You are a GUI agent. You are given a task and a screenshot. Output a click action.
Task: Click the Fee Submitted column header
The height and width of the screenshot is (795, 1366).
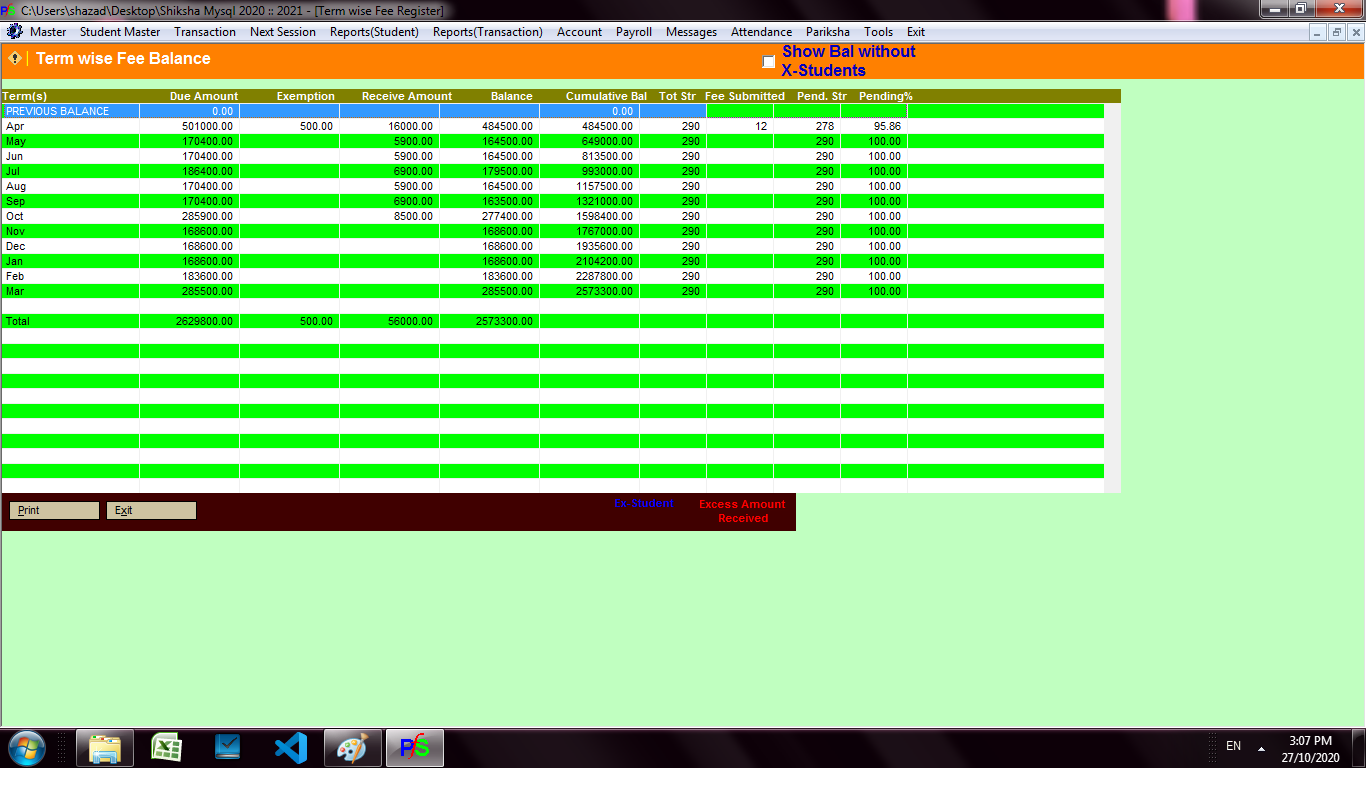745,96
